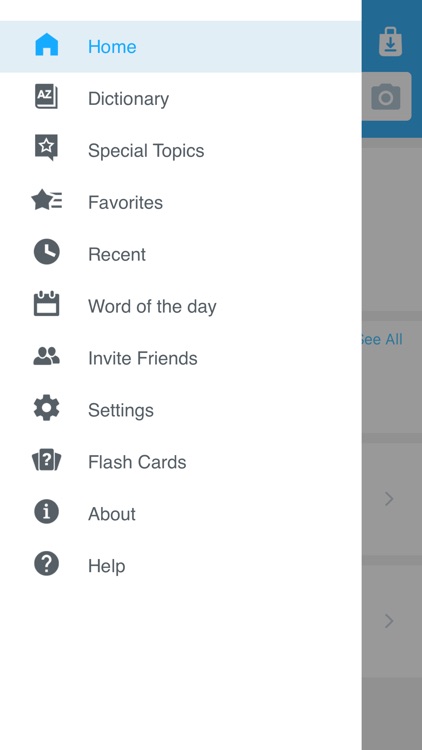Open the Word of the day label
This screenshot has height=750, width=422.
click(152, 307)
